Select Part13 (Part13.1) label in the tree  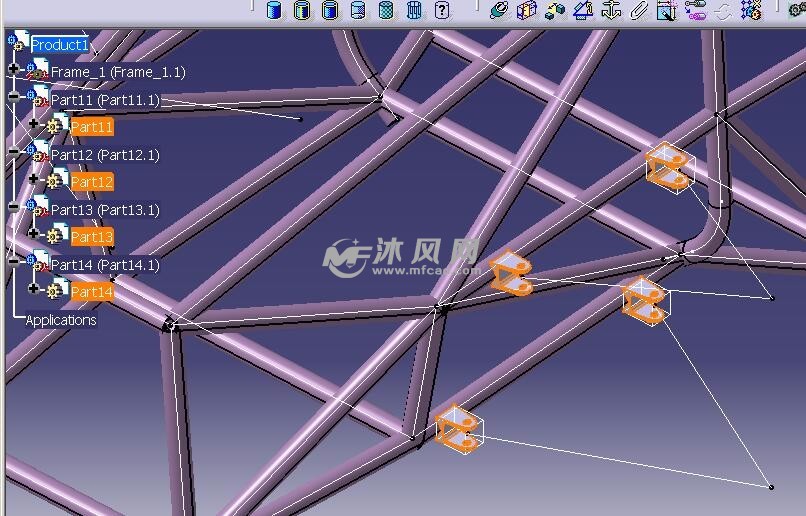point(106,210)
